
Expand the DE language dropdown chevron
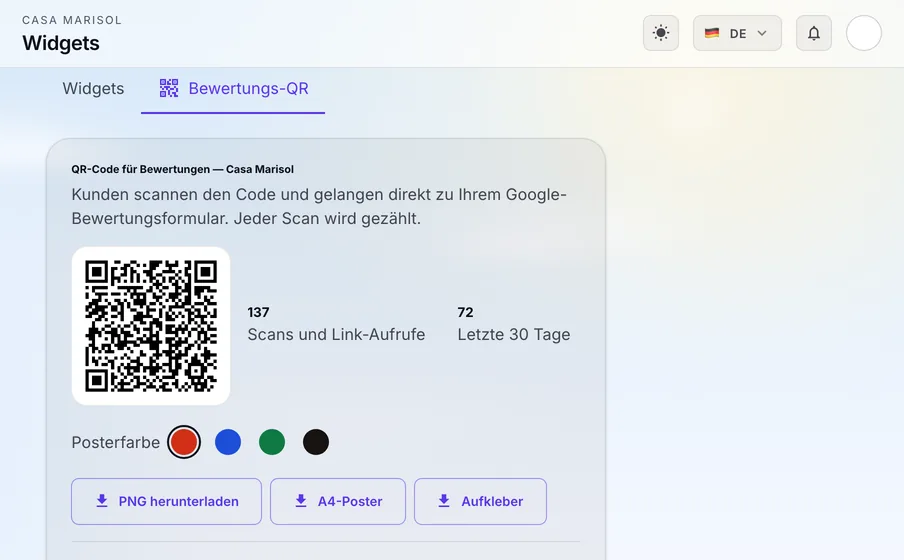click(762, 33)
